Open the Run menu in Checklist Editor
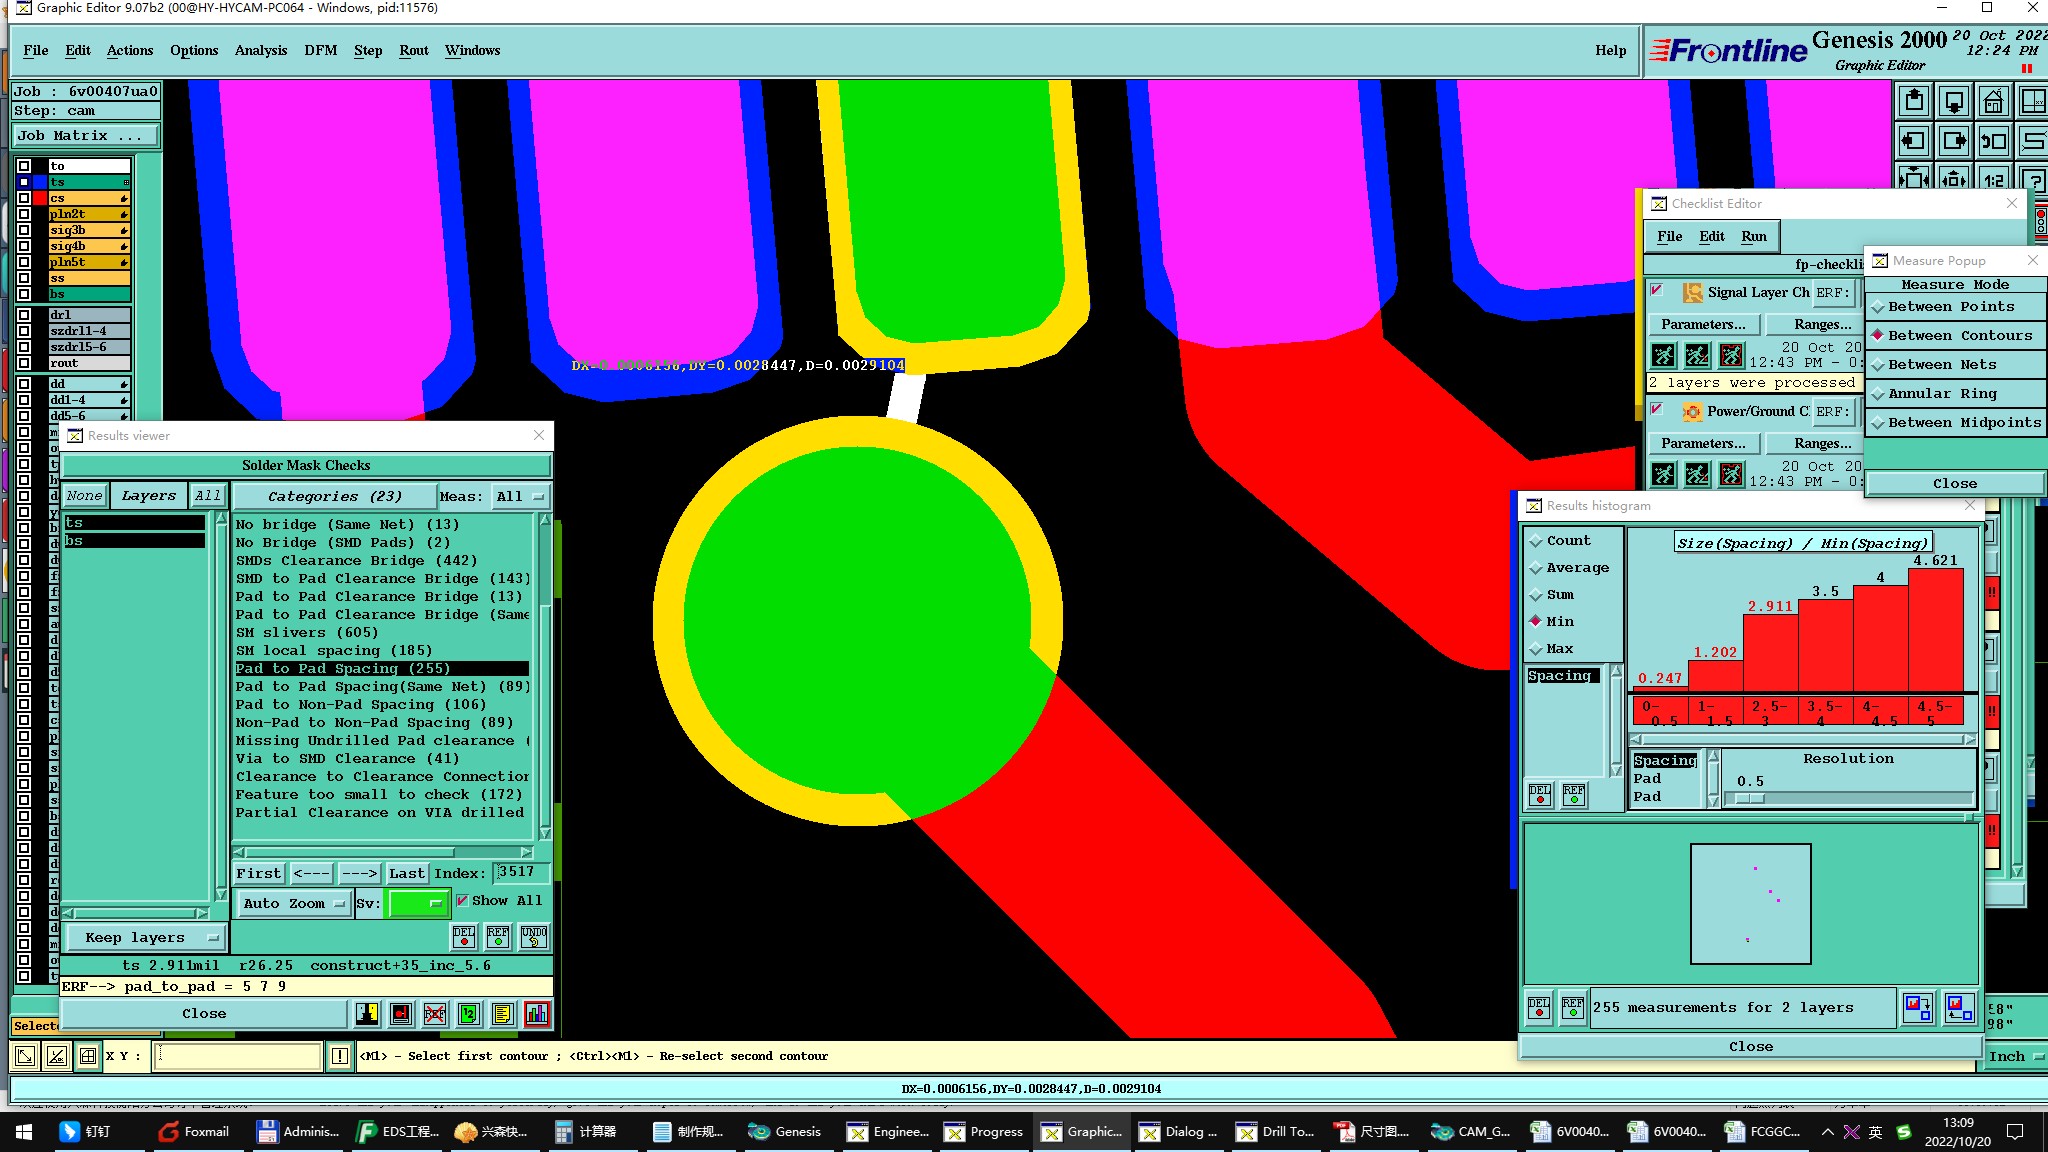The image size is (2048, 1152). pos(1754,237)
